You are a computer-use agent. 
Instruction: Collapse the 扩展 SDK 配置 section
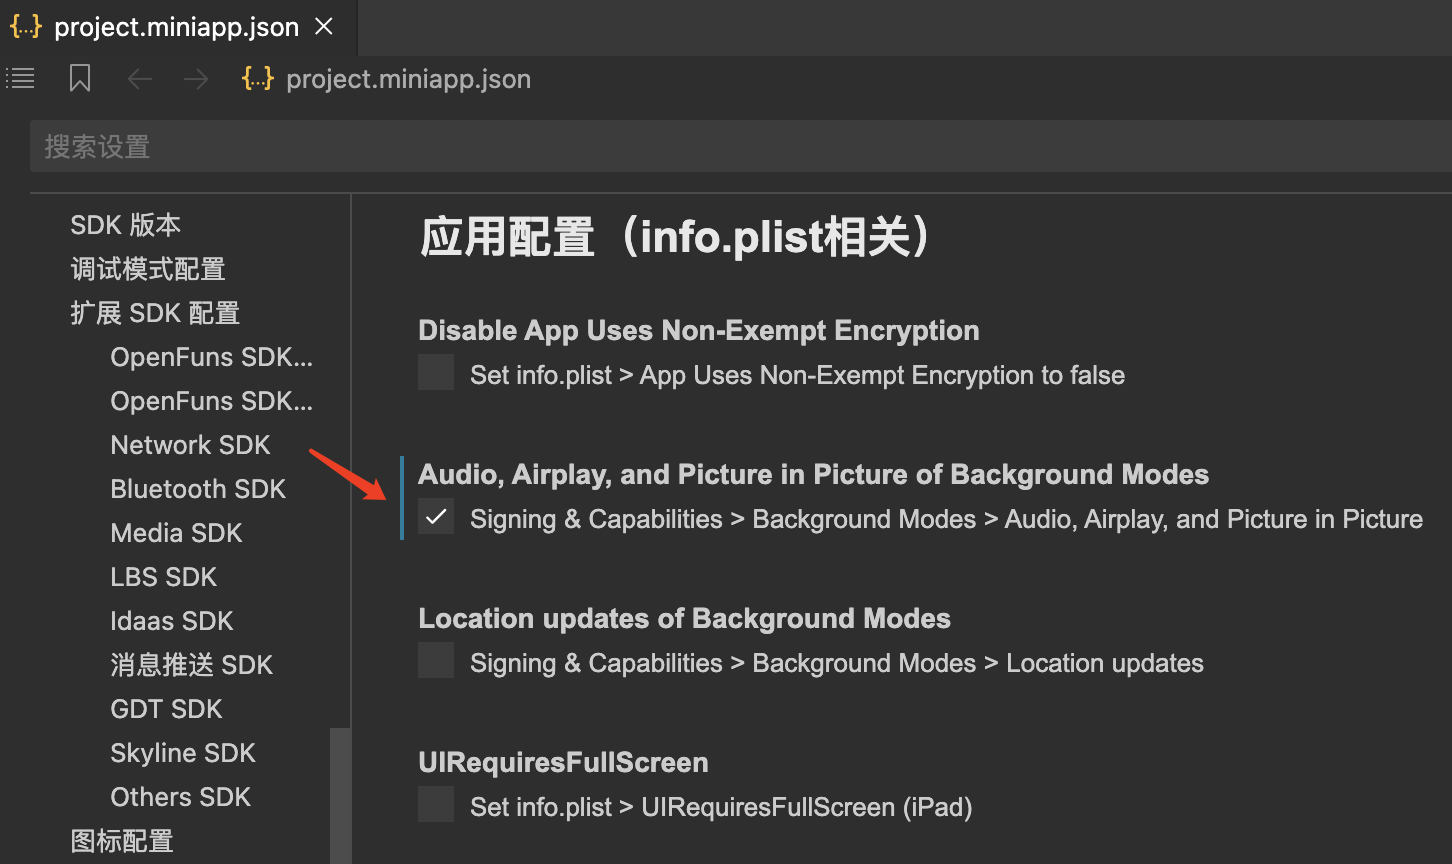[155, 313]
